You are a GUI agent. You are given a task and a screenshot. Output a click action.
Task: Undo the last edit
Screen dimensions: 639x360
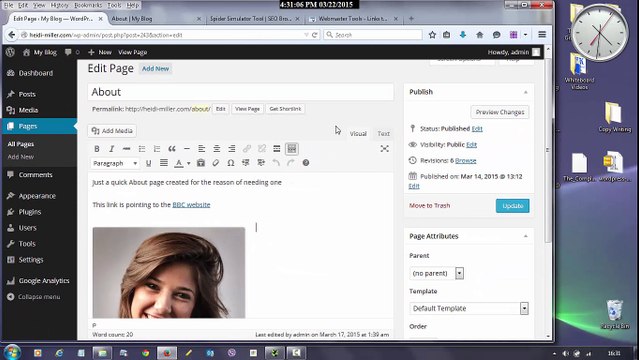(276, 163)
